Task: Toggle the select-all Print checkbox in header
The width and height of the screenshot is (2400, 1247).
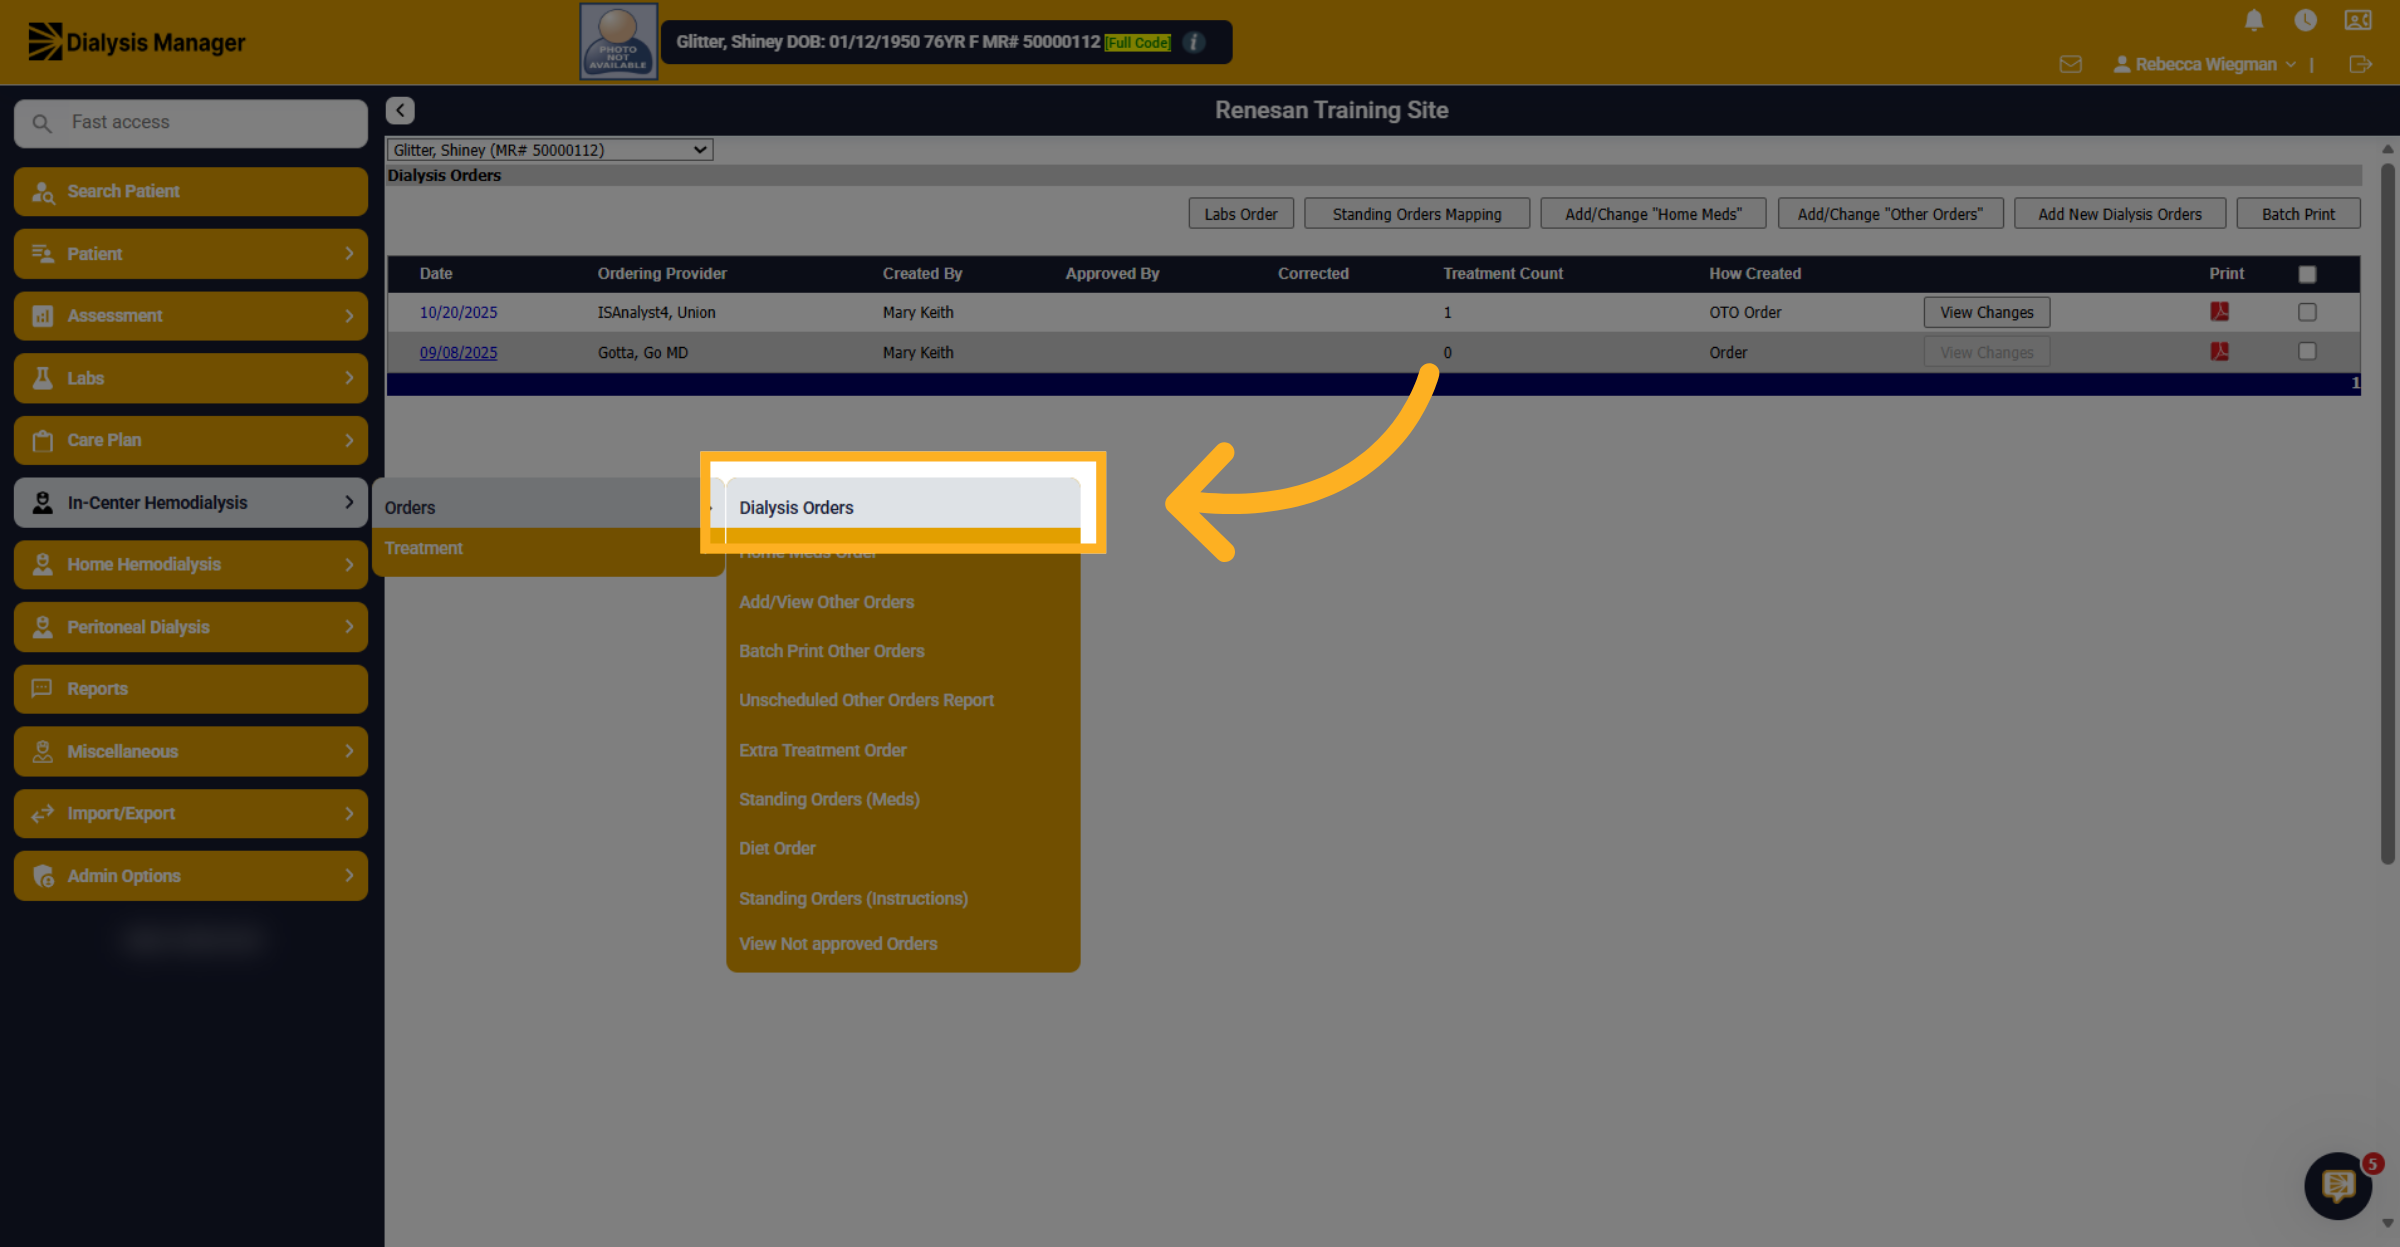Action: 2307,274
